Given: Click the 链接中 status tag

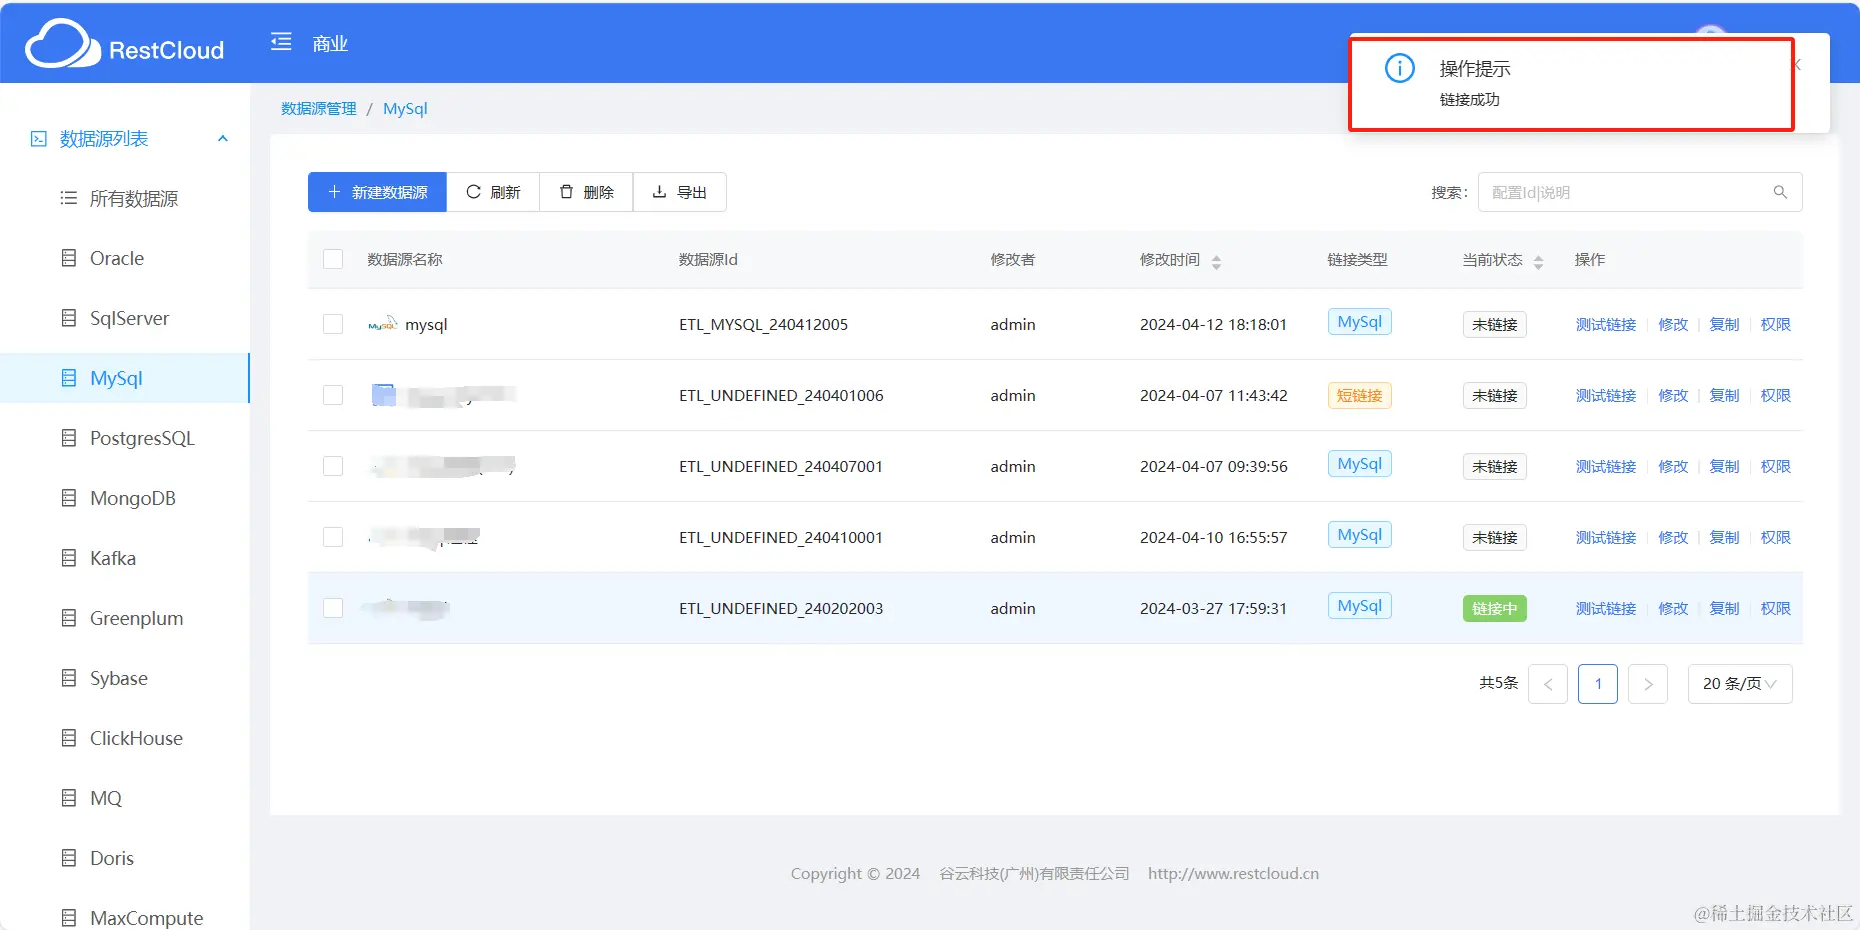Looking at the screenshot, I should (x=1494, y=608).
